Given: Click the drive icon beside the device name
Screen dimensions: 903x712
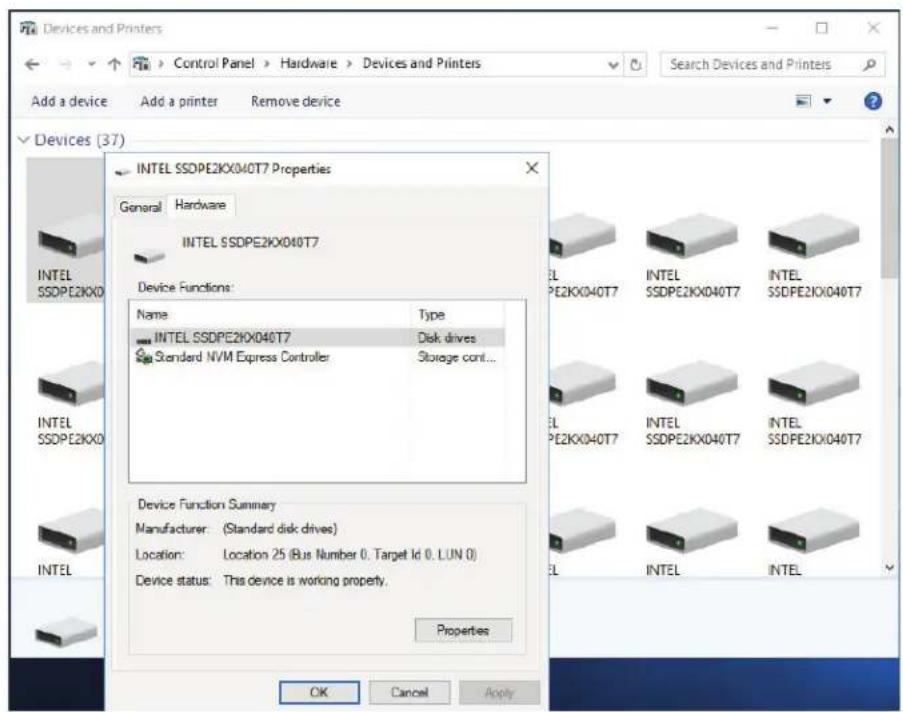Looking at the screenshot, I should click(x=149, y=256).
